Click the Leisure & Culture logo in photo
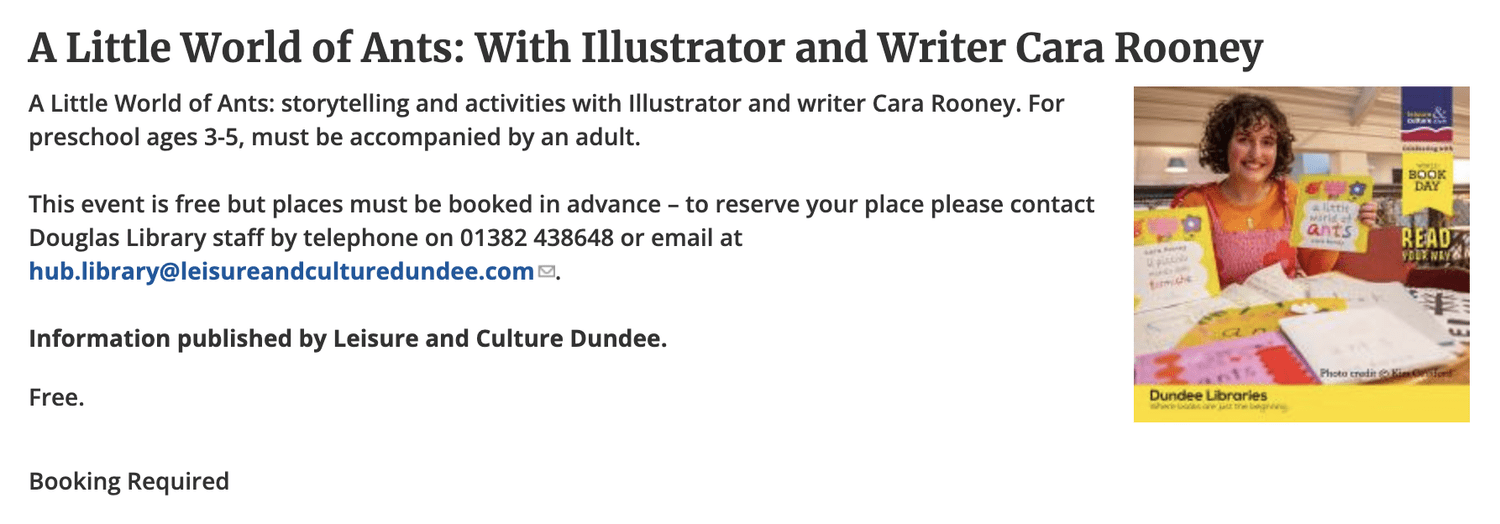 pyautogui.click(x=1427, y=112)
